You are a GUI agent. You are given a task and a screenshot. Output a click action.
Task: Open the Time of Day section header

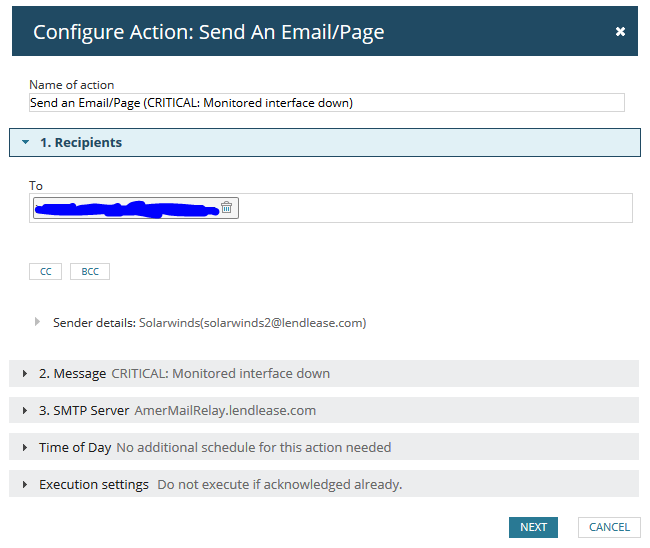[324, 447]
